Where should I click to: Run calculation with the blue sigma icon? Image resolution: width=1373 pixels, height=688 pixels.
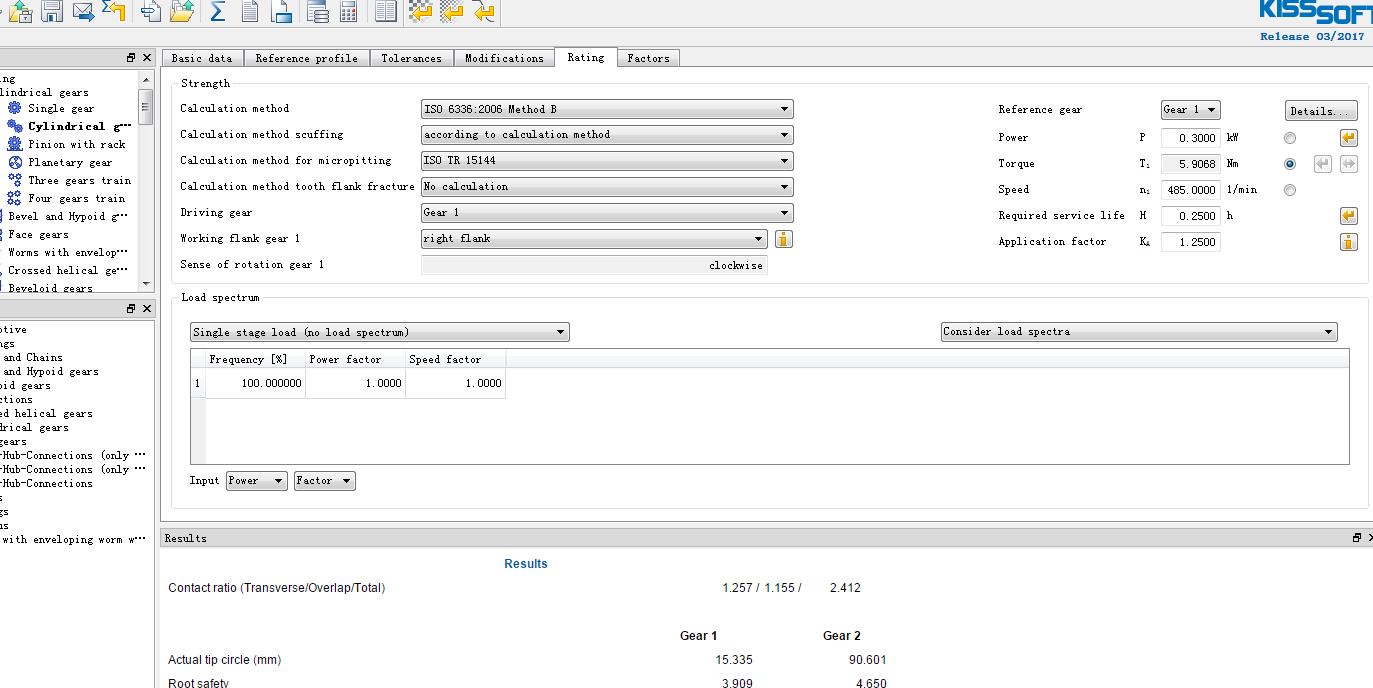pos(218,12)
